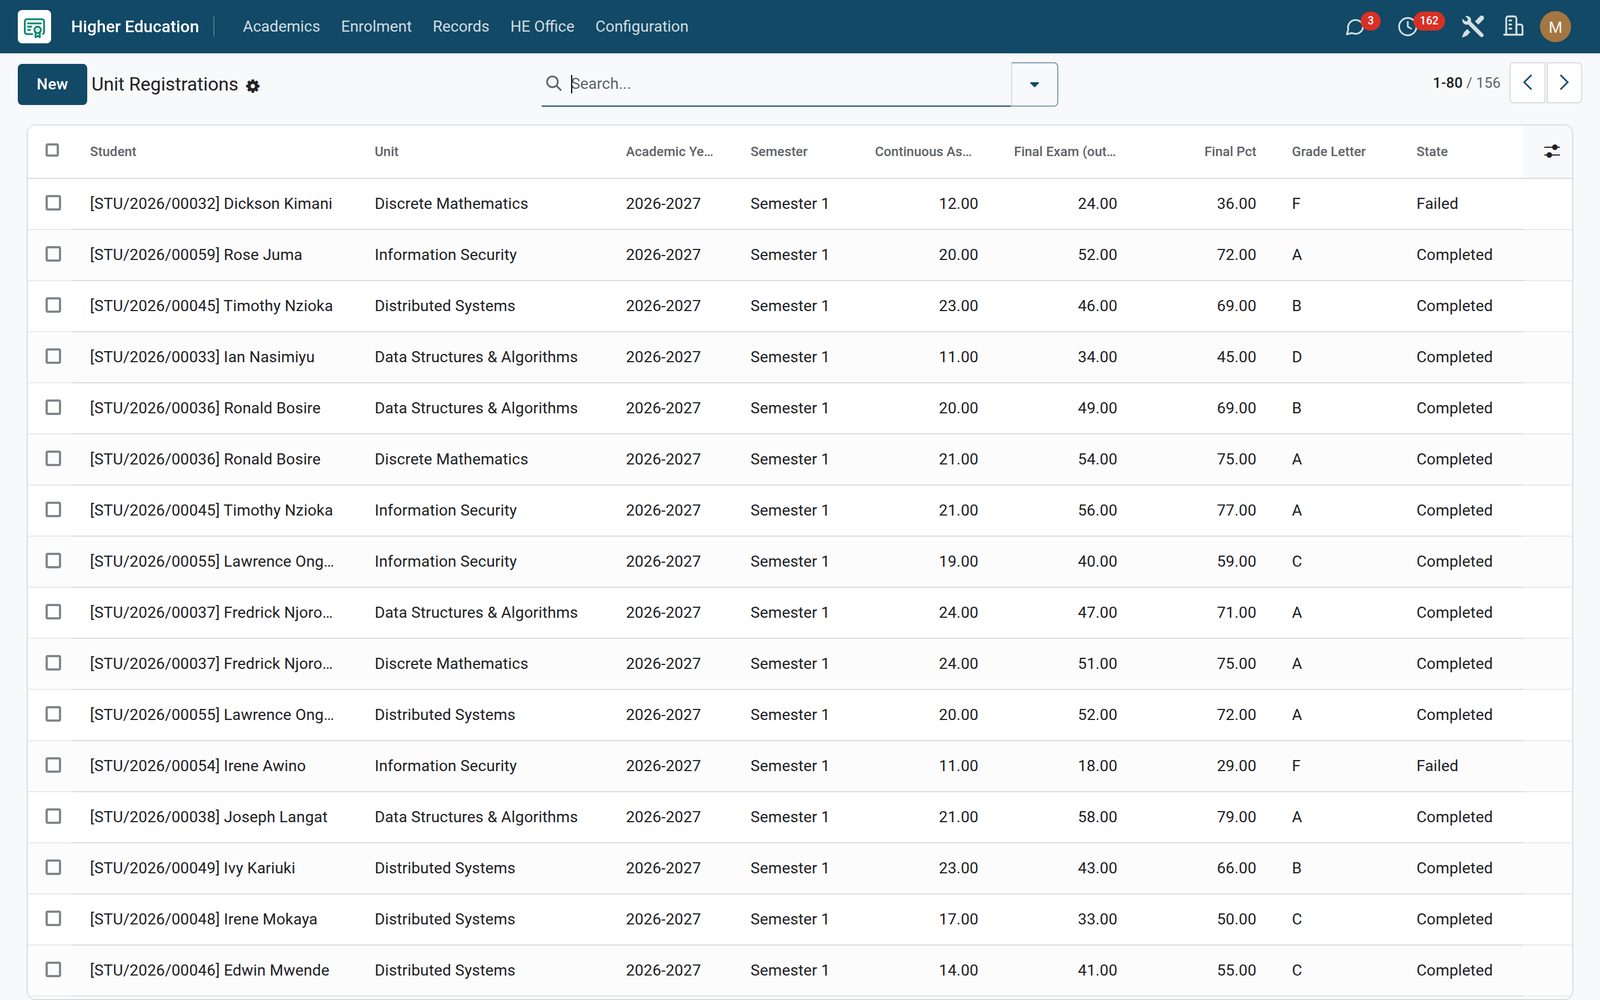This screenshot has height=1000, width=1600.
Task: Open the Configuration menu
Action: pos(641,27)
